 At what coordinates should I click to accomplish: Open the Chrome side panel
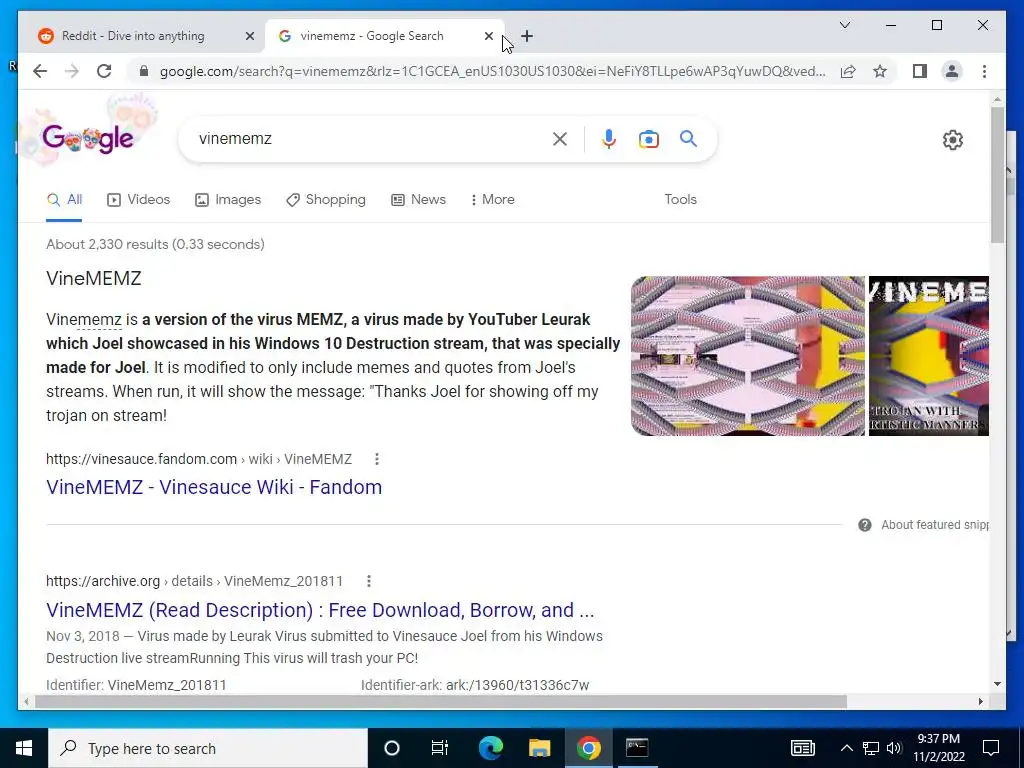click(x=920, y=71)
